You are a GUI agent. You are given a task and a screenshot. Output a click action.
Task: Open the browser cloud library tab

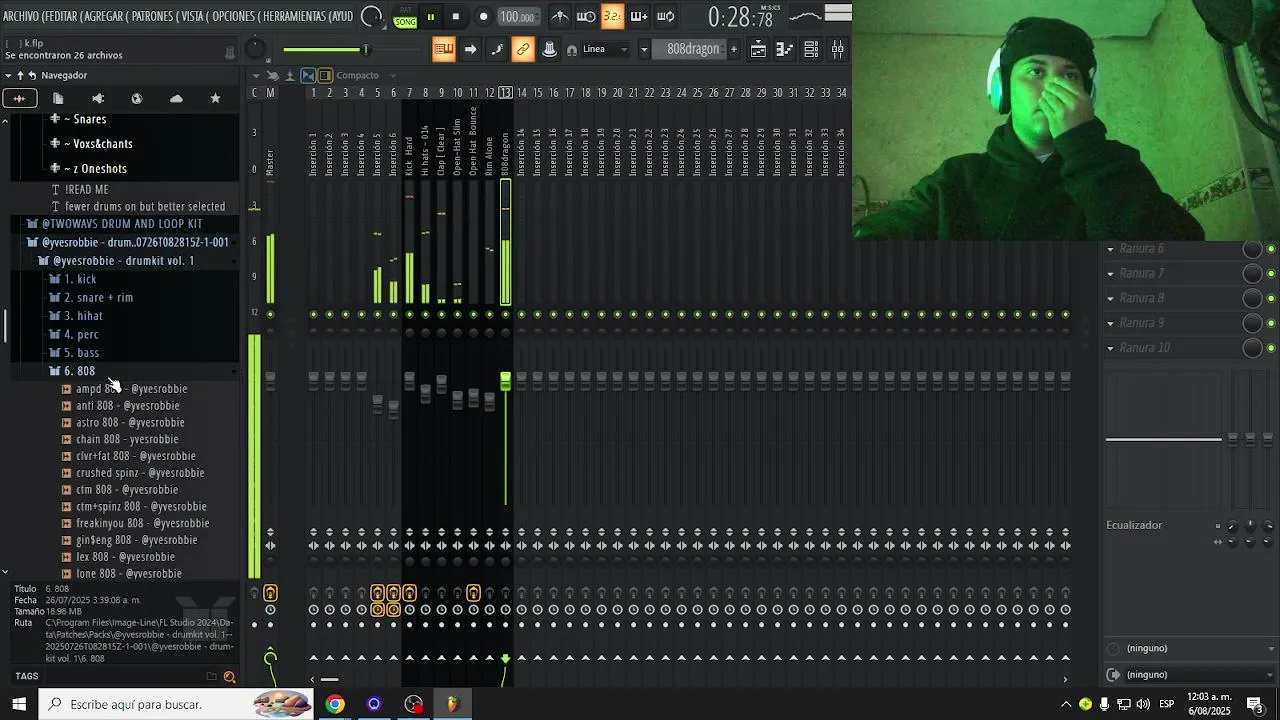(x=176, y=98)
